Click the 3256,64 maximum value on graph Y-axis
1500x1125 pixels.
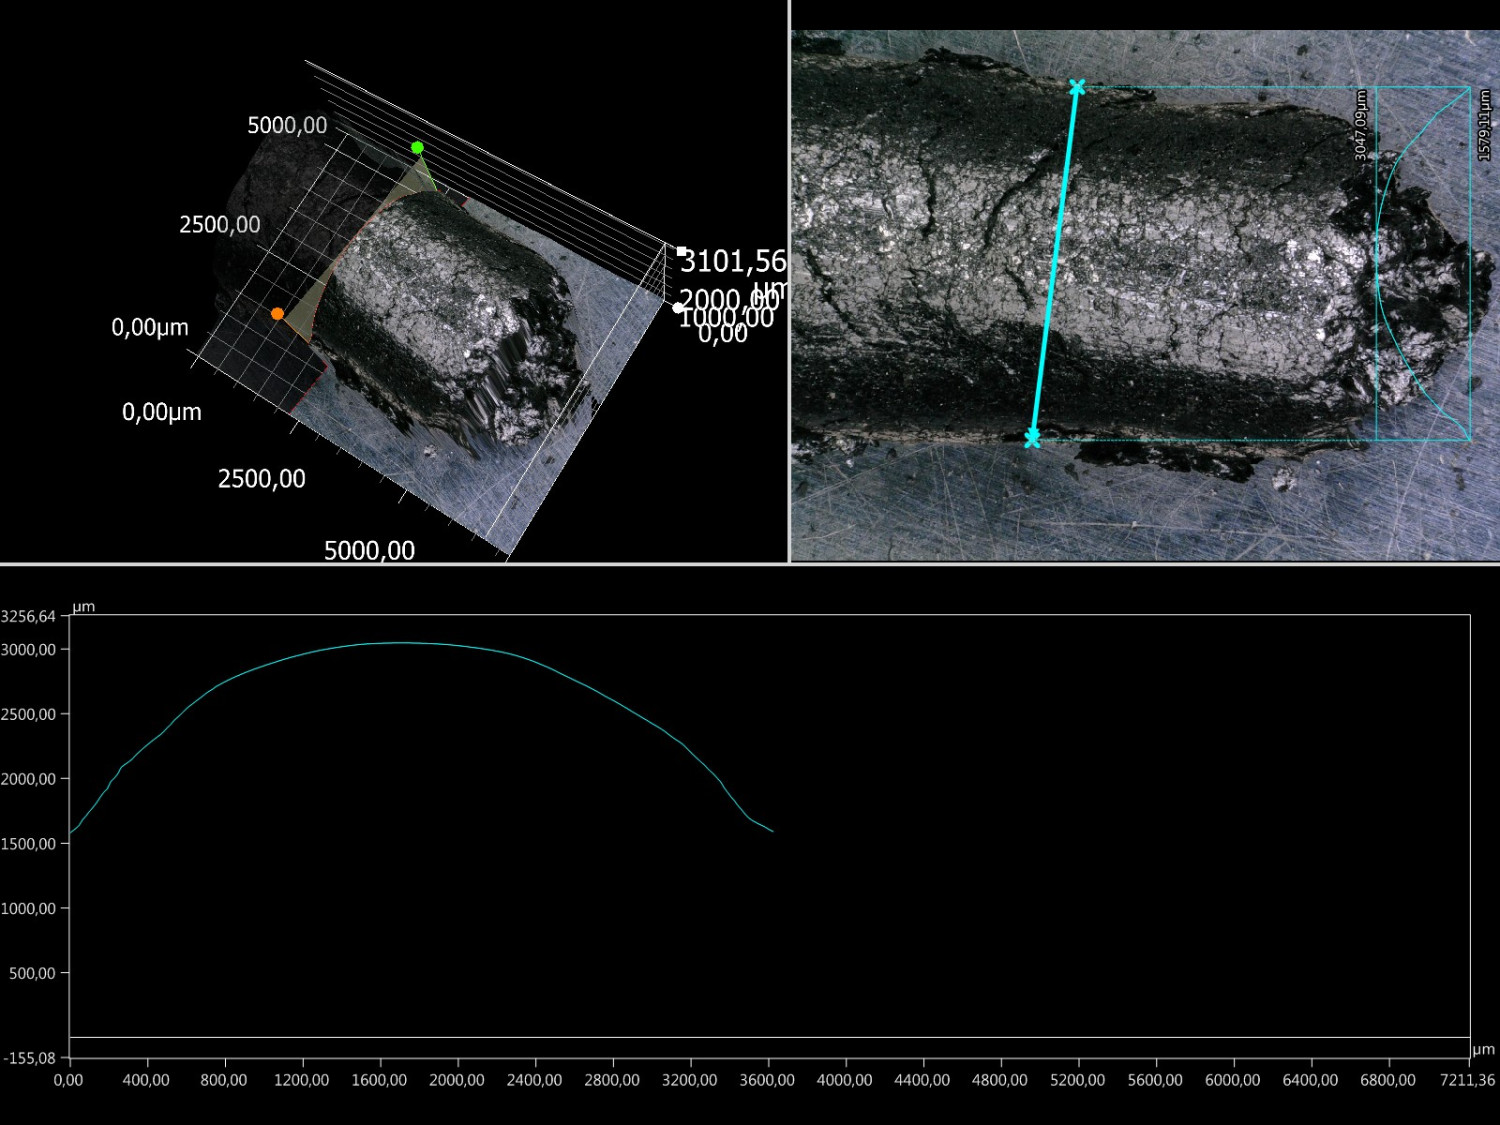click(x=29, y=617)
